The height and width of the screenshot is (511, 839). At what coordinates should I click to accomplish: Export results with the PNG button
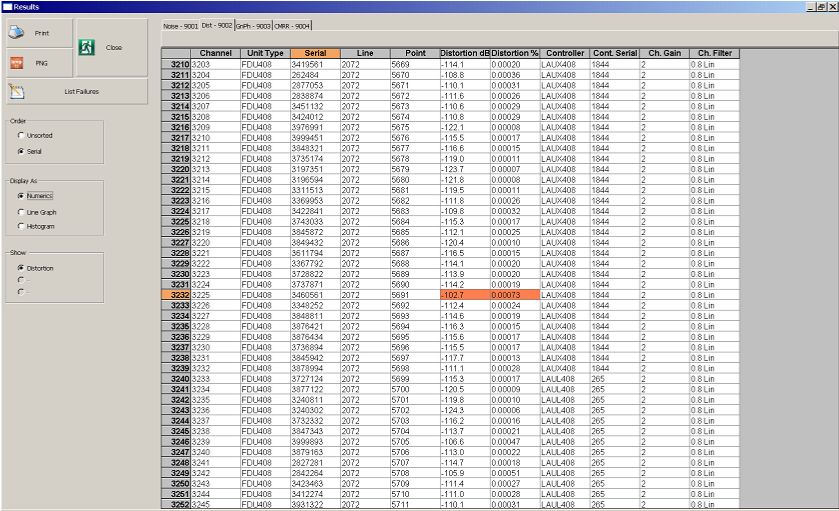point(39,63)
